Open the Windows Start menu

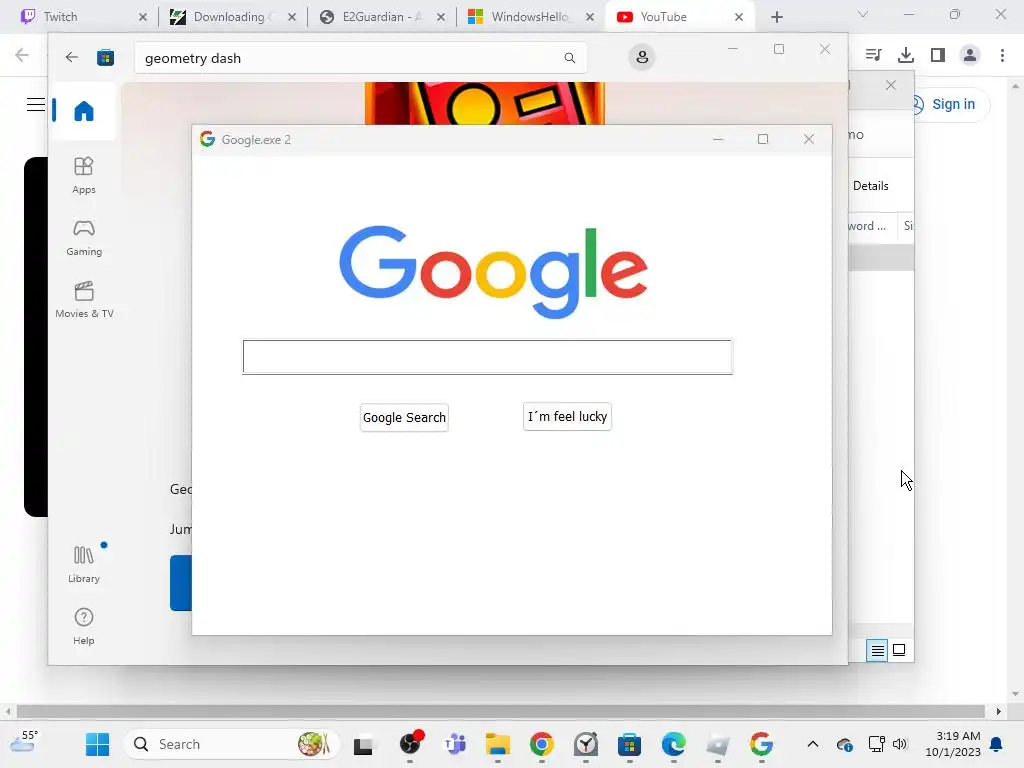[97, 744]
